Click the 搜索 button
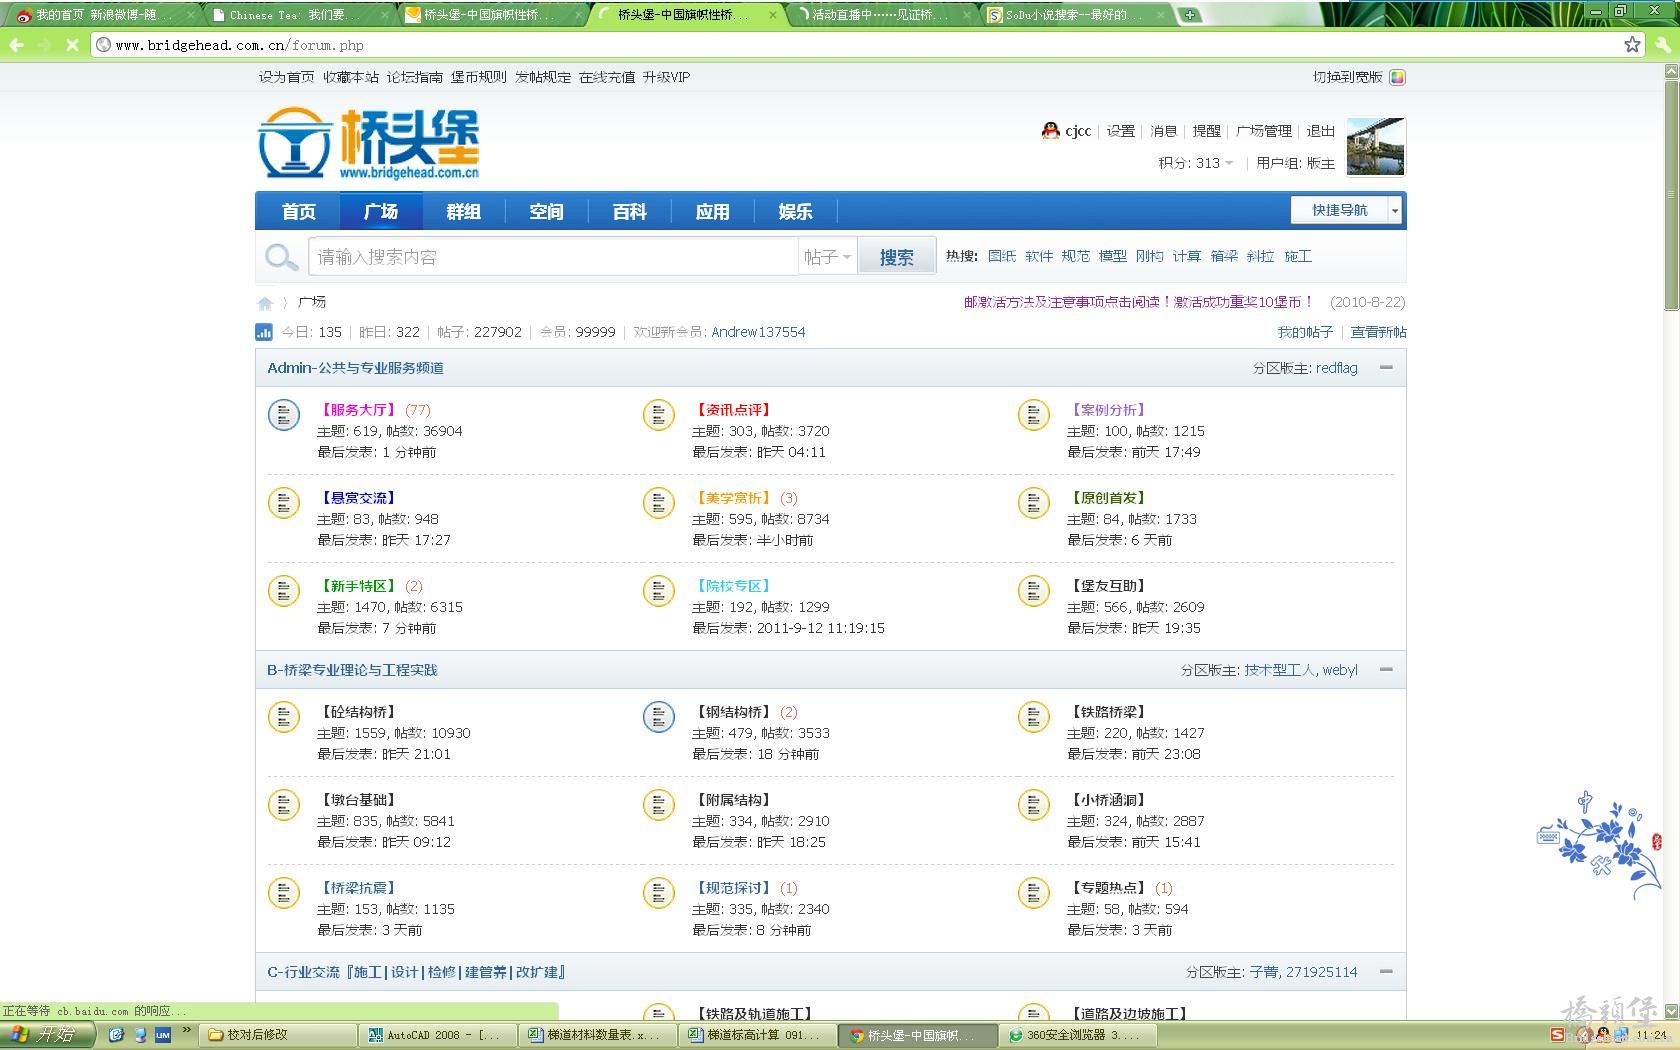 897,257
